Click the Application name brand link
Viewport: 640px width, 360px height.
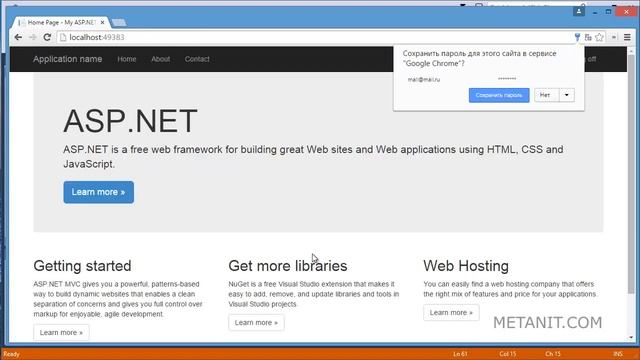68,59
